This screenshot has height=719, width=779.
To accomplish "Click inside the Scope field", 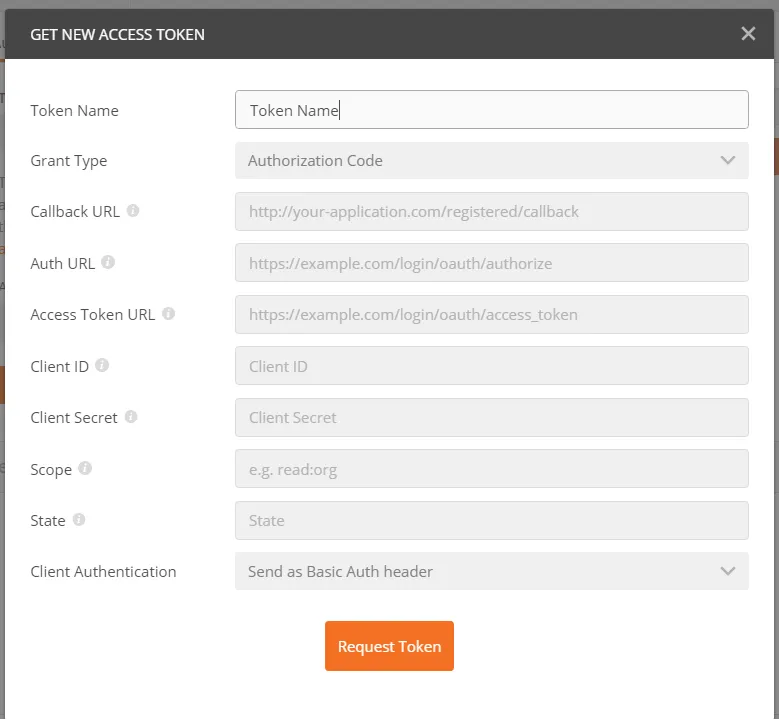I will (x=491, y=469).
